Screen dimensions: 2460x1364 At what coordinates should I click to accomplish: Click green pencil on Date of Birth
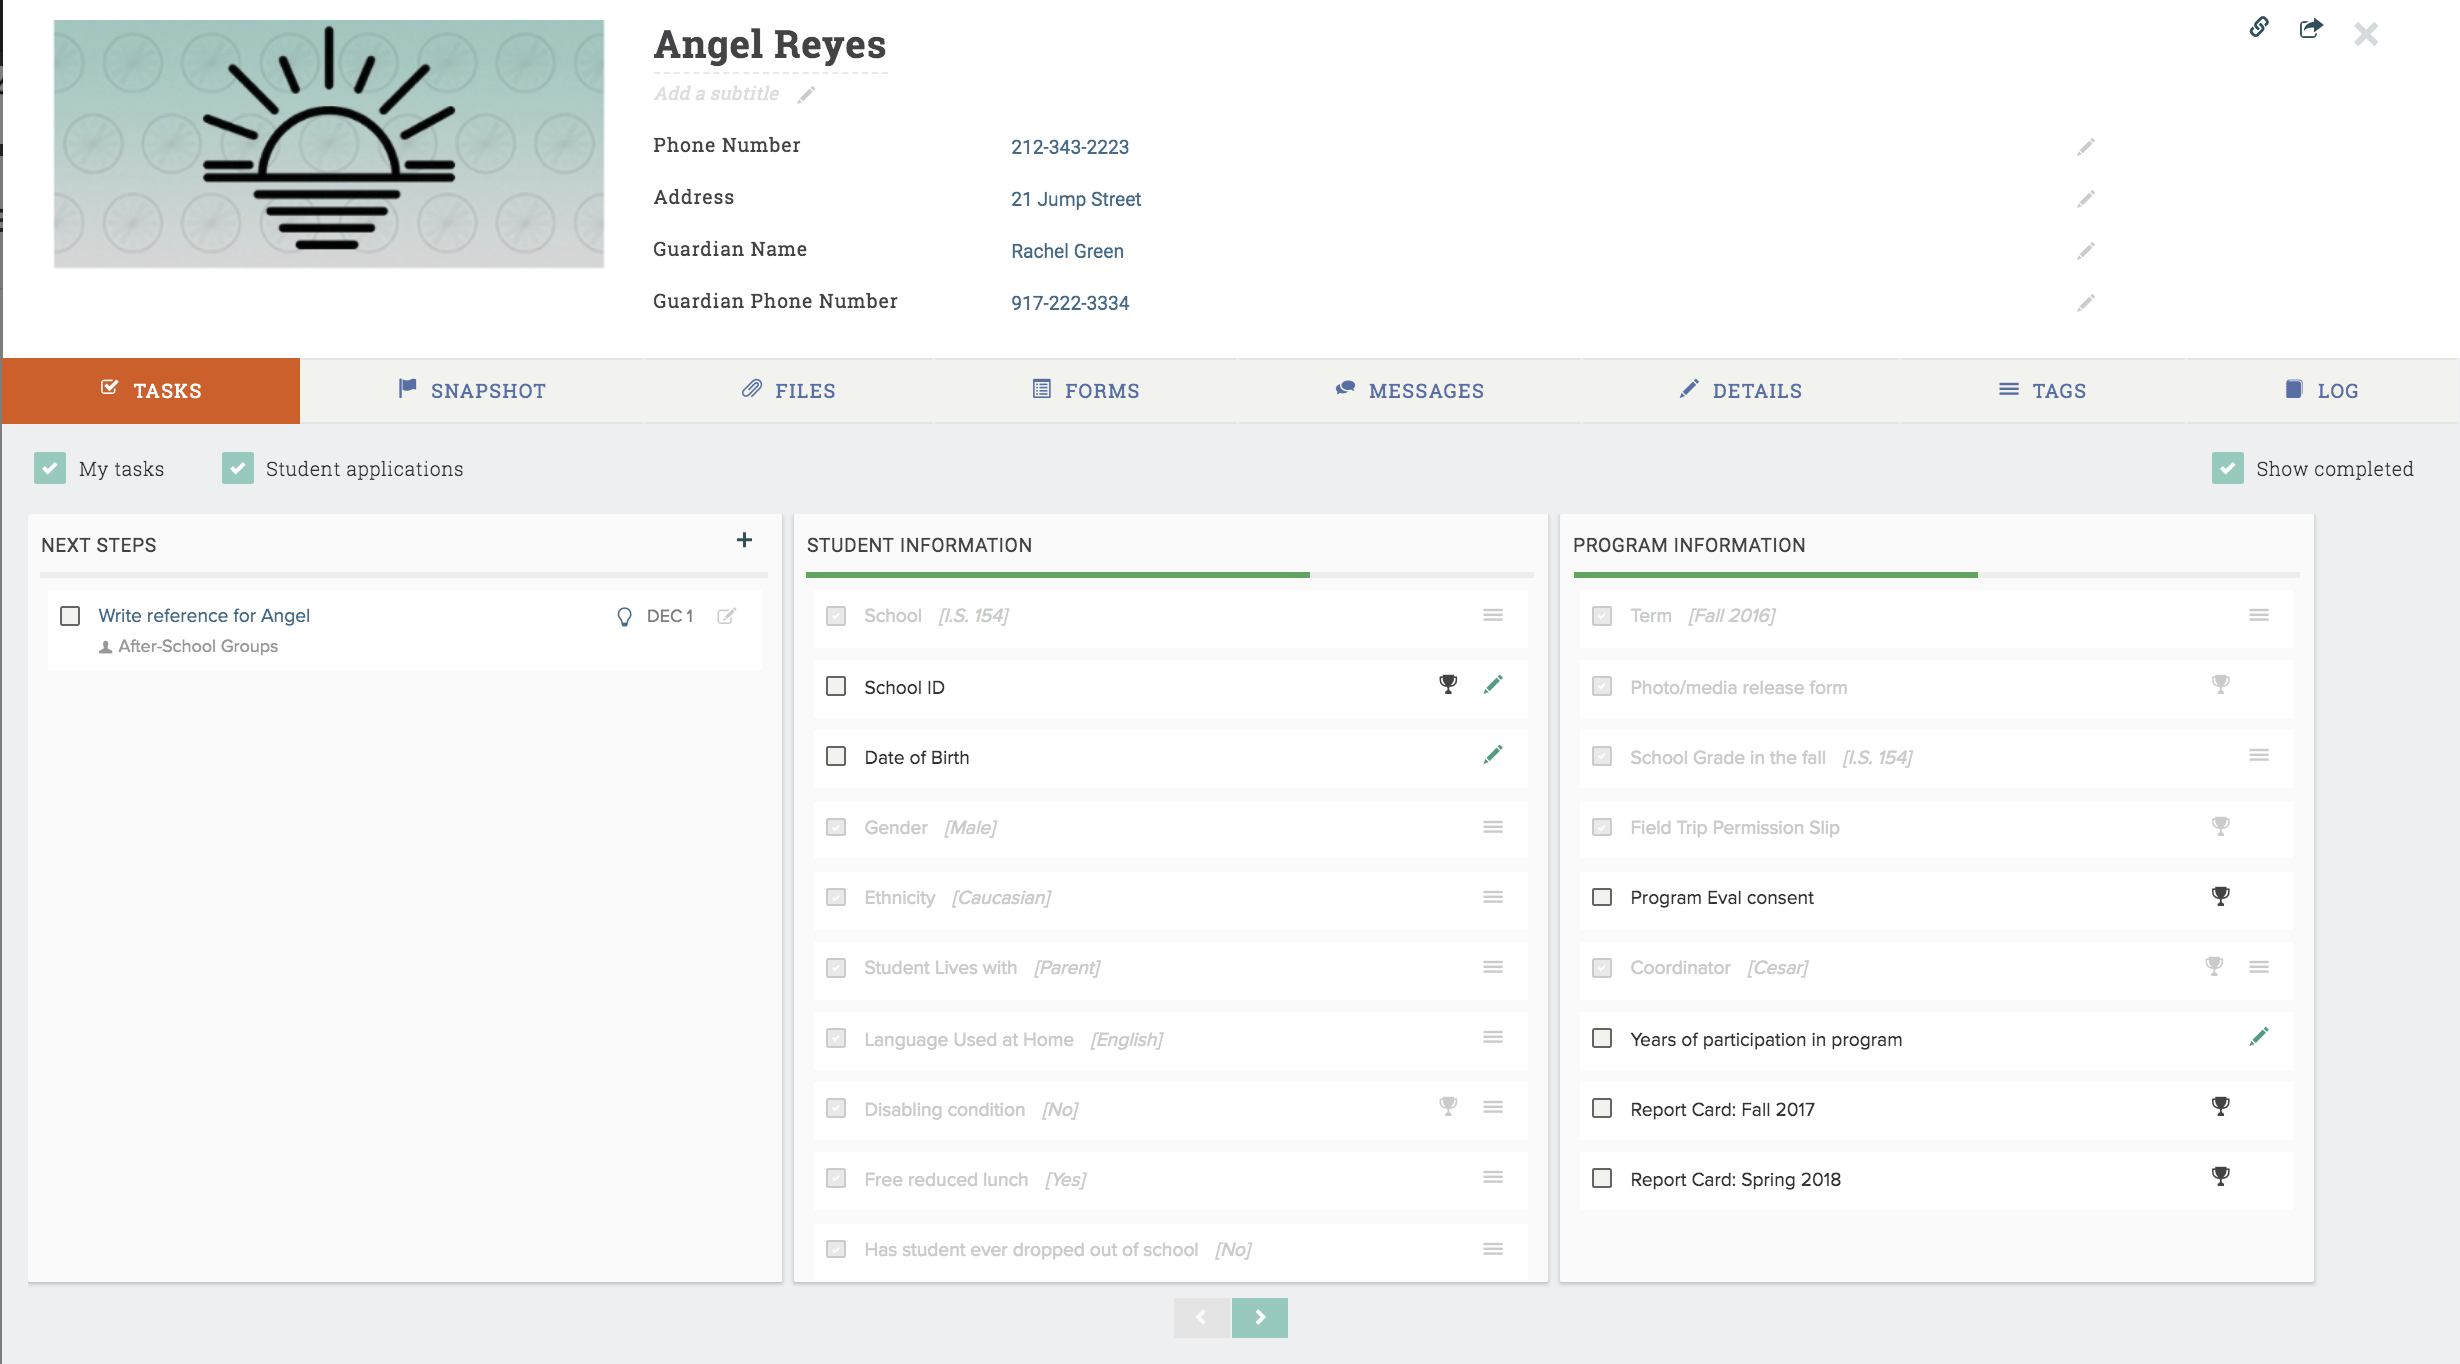1492,755
